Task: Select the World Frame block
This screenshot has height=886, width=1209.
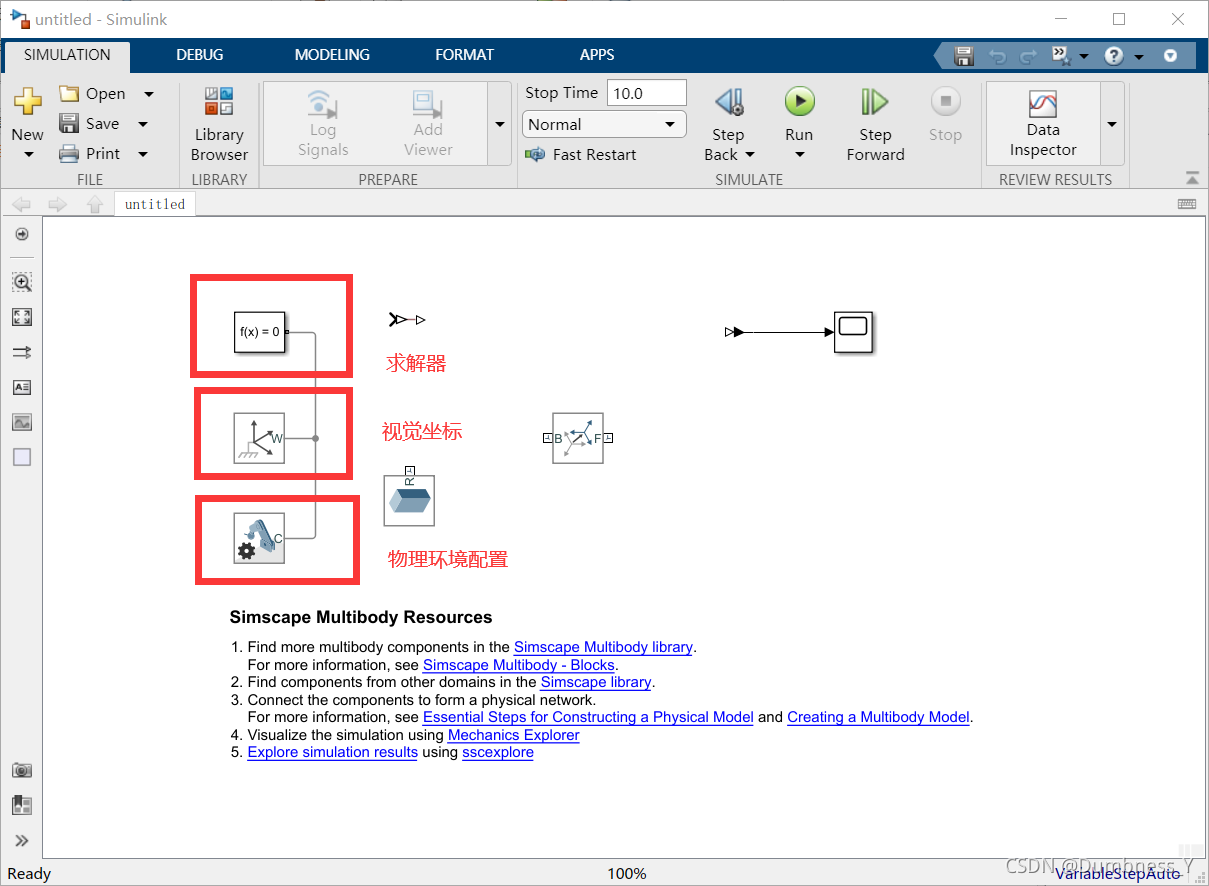Action: click(x=260, y=438)
